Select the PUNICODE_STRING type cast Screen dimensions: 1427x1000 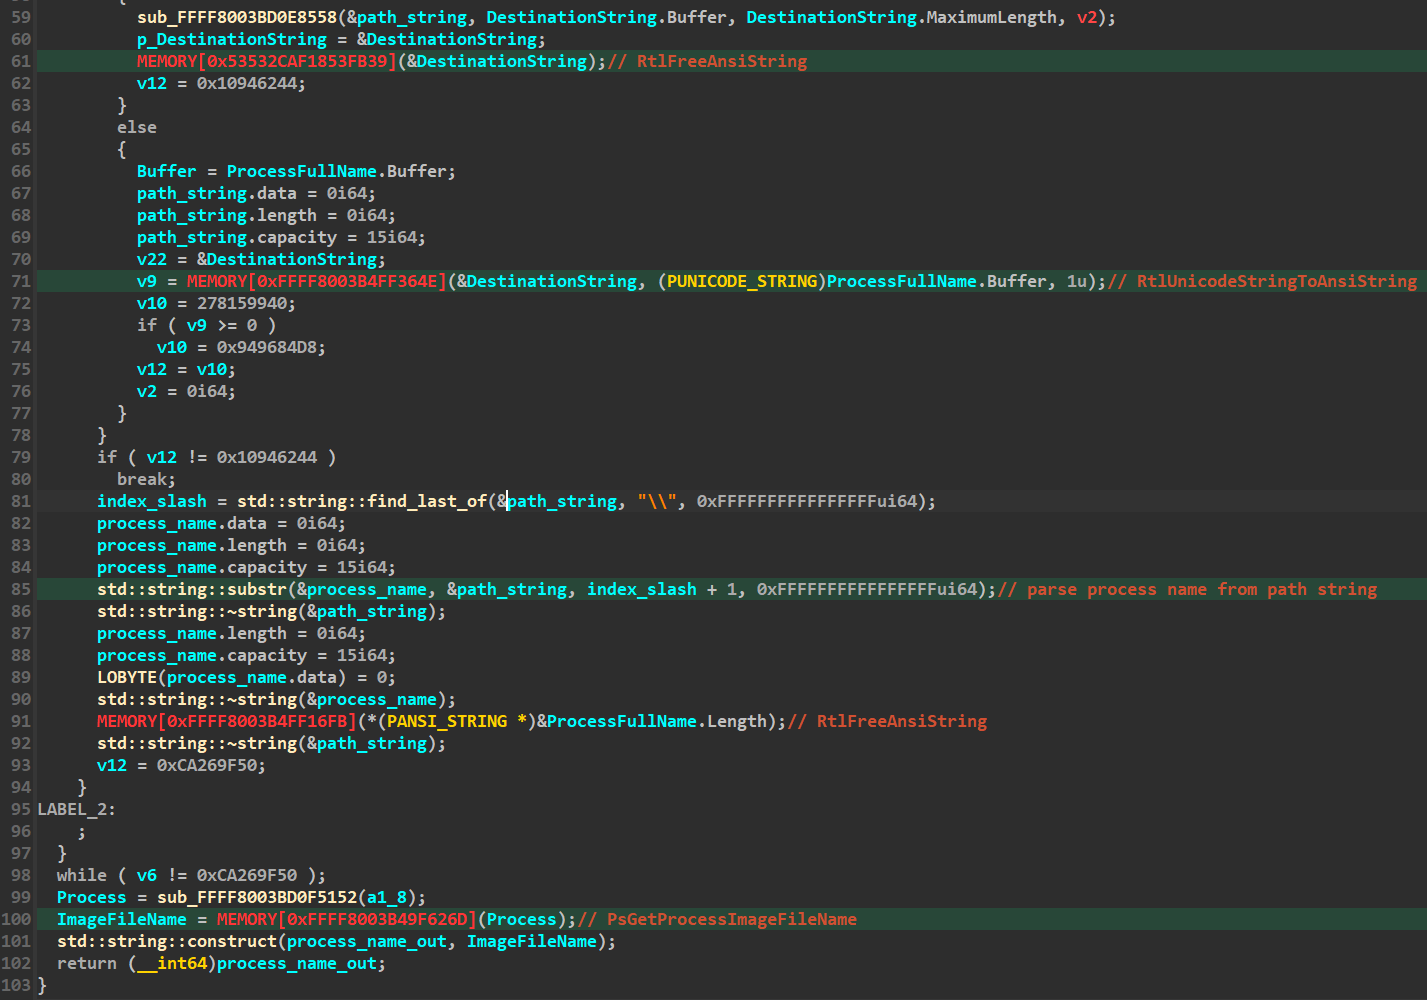(742, 281)
